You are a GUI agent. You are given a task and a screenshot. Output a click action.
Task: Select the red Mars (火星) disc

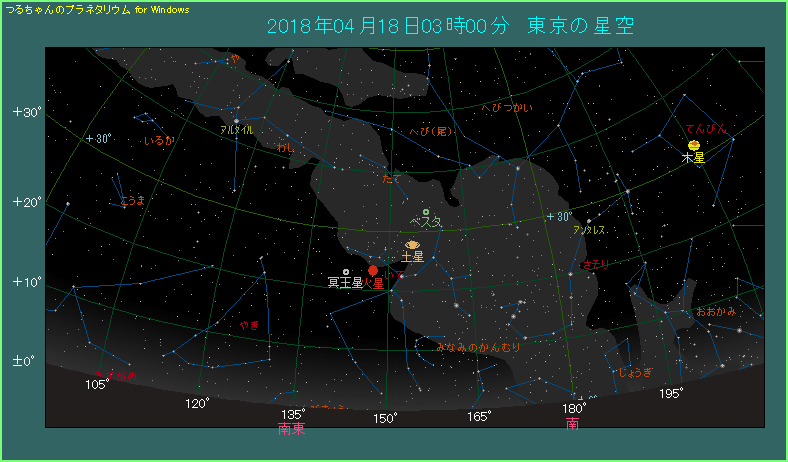[x=373, y=270]
